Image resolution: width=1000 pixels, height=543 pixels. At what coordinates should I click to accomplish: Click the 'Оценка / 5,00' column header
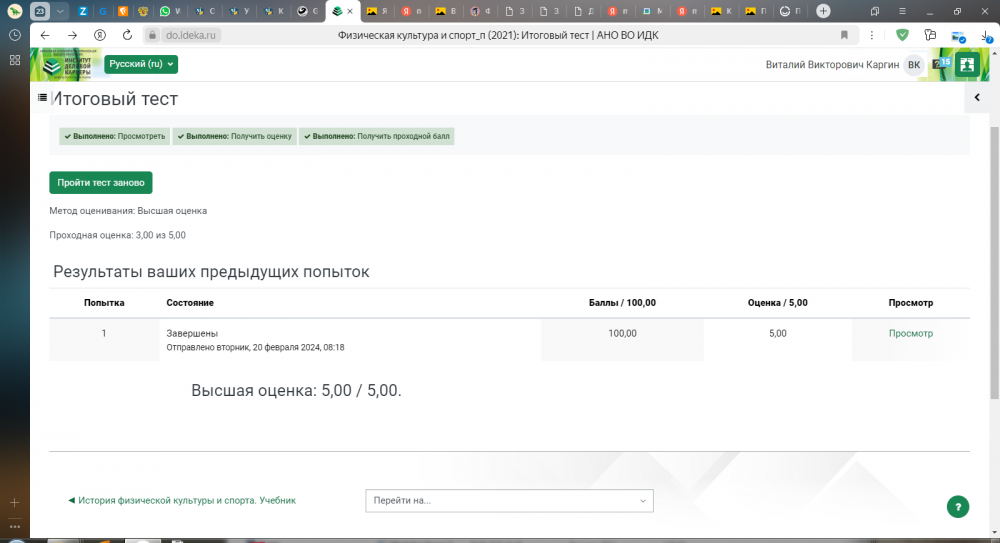[x=777, y=302]
